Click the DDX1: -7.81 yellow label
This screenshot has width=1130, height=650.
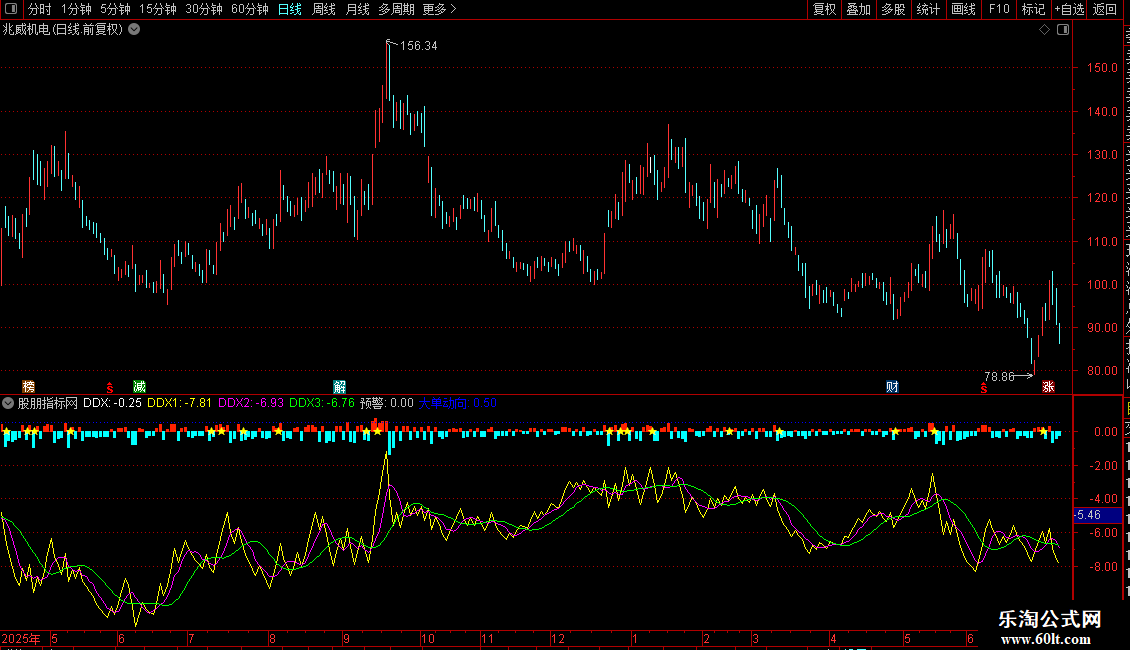pyautogui.click(x=179, y=403)
